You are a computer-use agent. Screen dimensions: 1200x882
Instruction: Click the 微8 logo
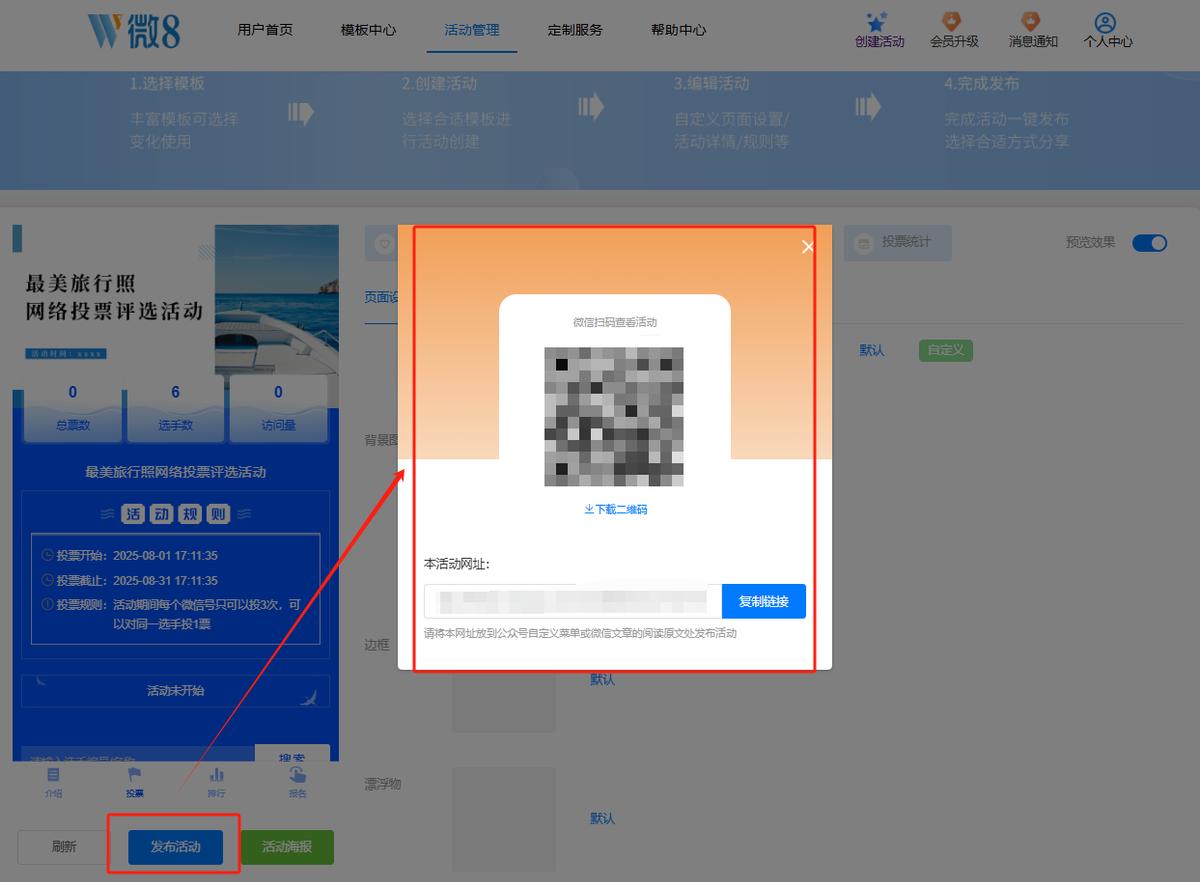coord(134,30)
